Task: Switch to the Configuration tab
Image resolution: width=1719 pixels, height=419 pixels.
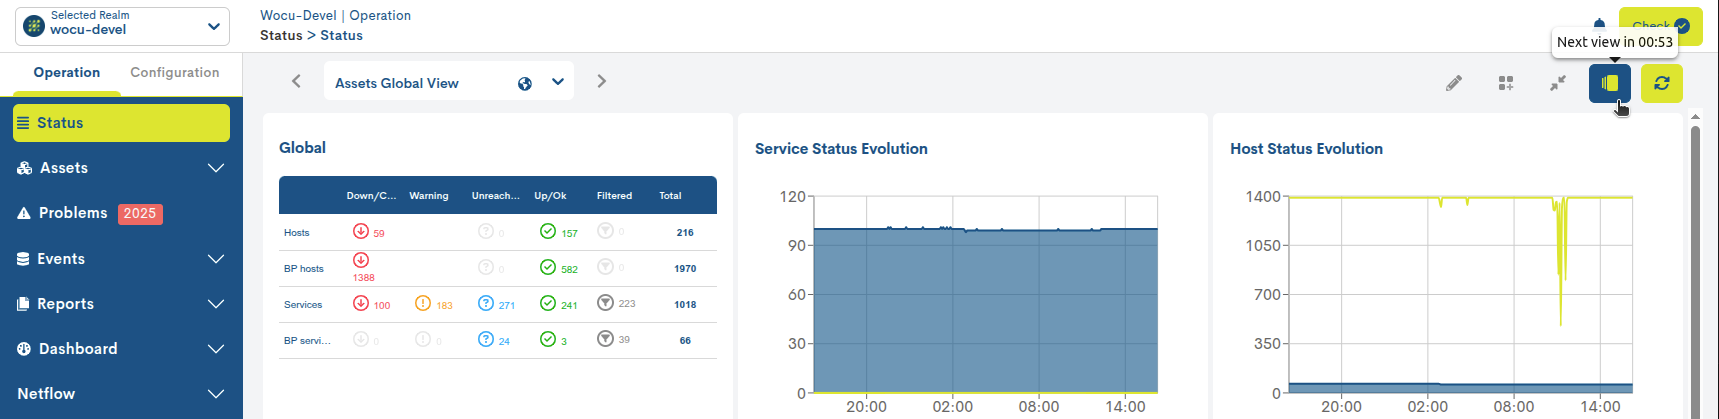Action: pyautogui.click(x=175, y=72)
